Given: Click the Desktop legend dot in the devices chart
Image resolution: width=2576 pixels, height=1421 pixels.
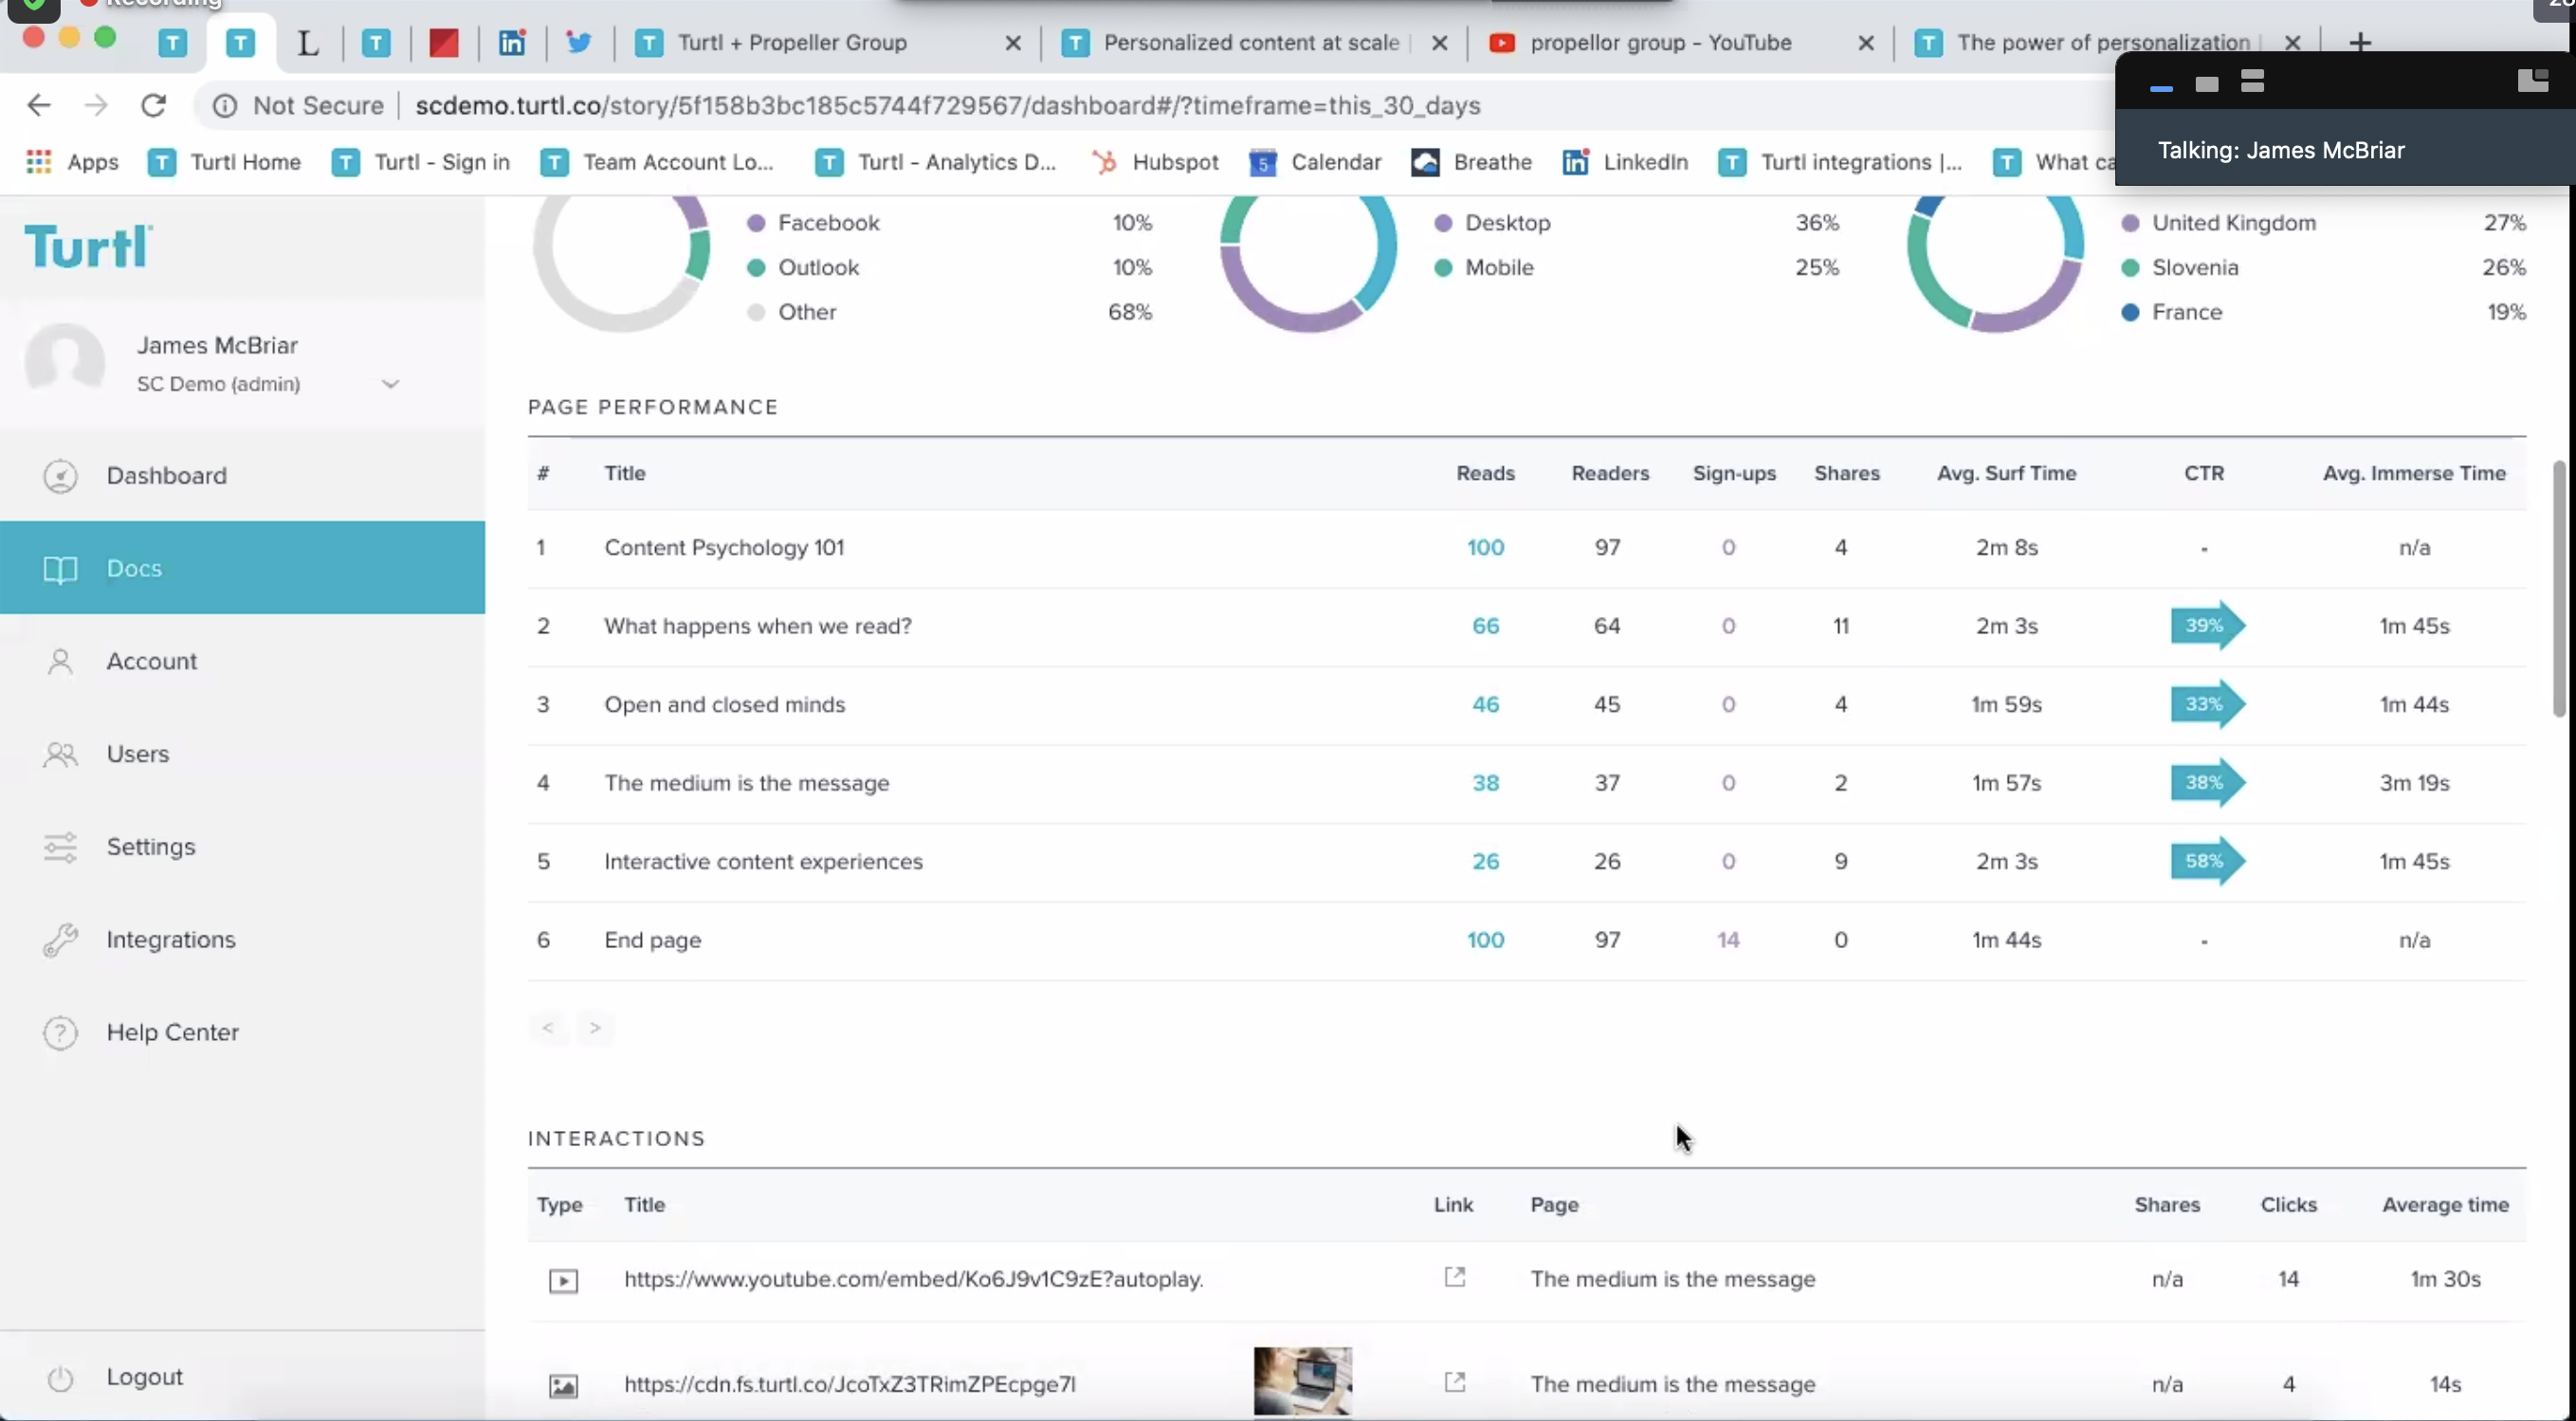Looking at the screenshot, I should (1444, 222).
